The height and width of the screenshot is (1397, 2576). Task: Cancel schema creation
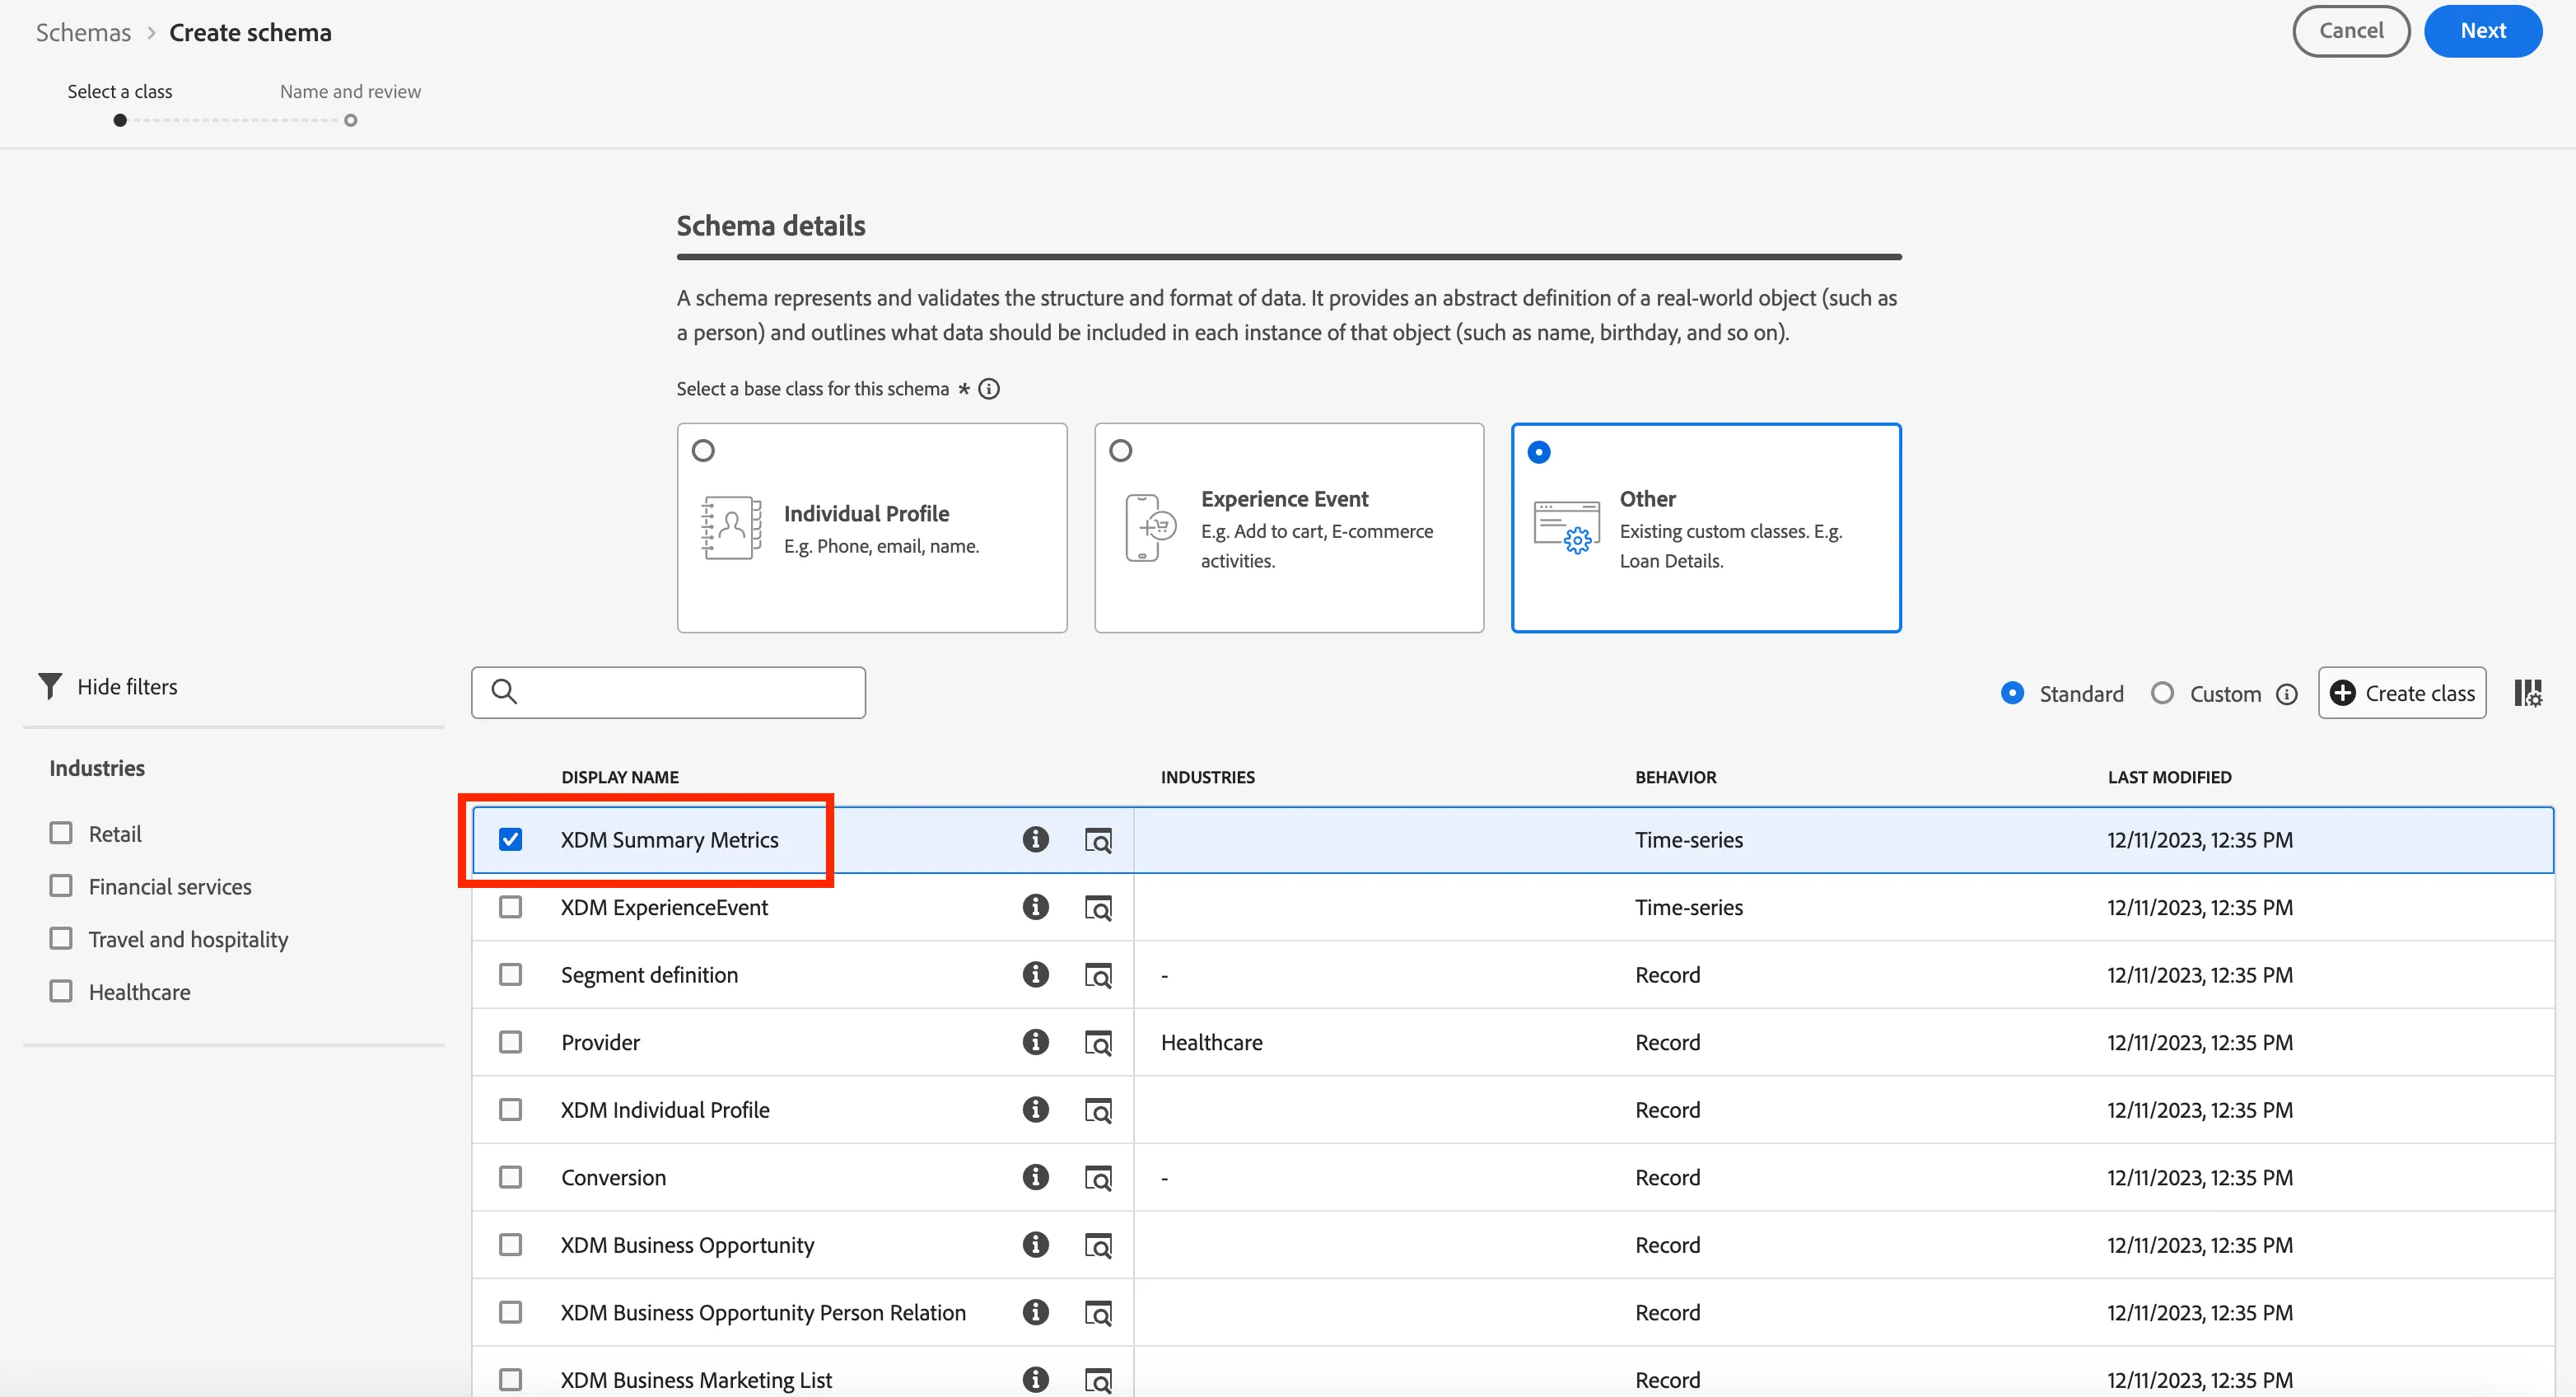pos(2351,31)
